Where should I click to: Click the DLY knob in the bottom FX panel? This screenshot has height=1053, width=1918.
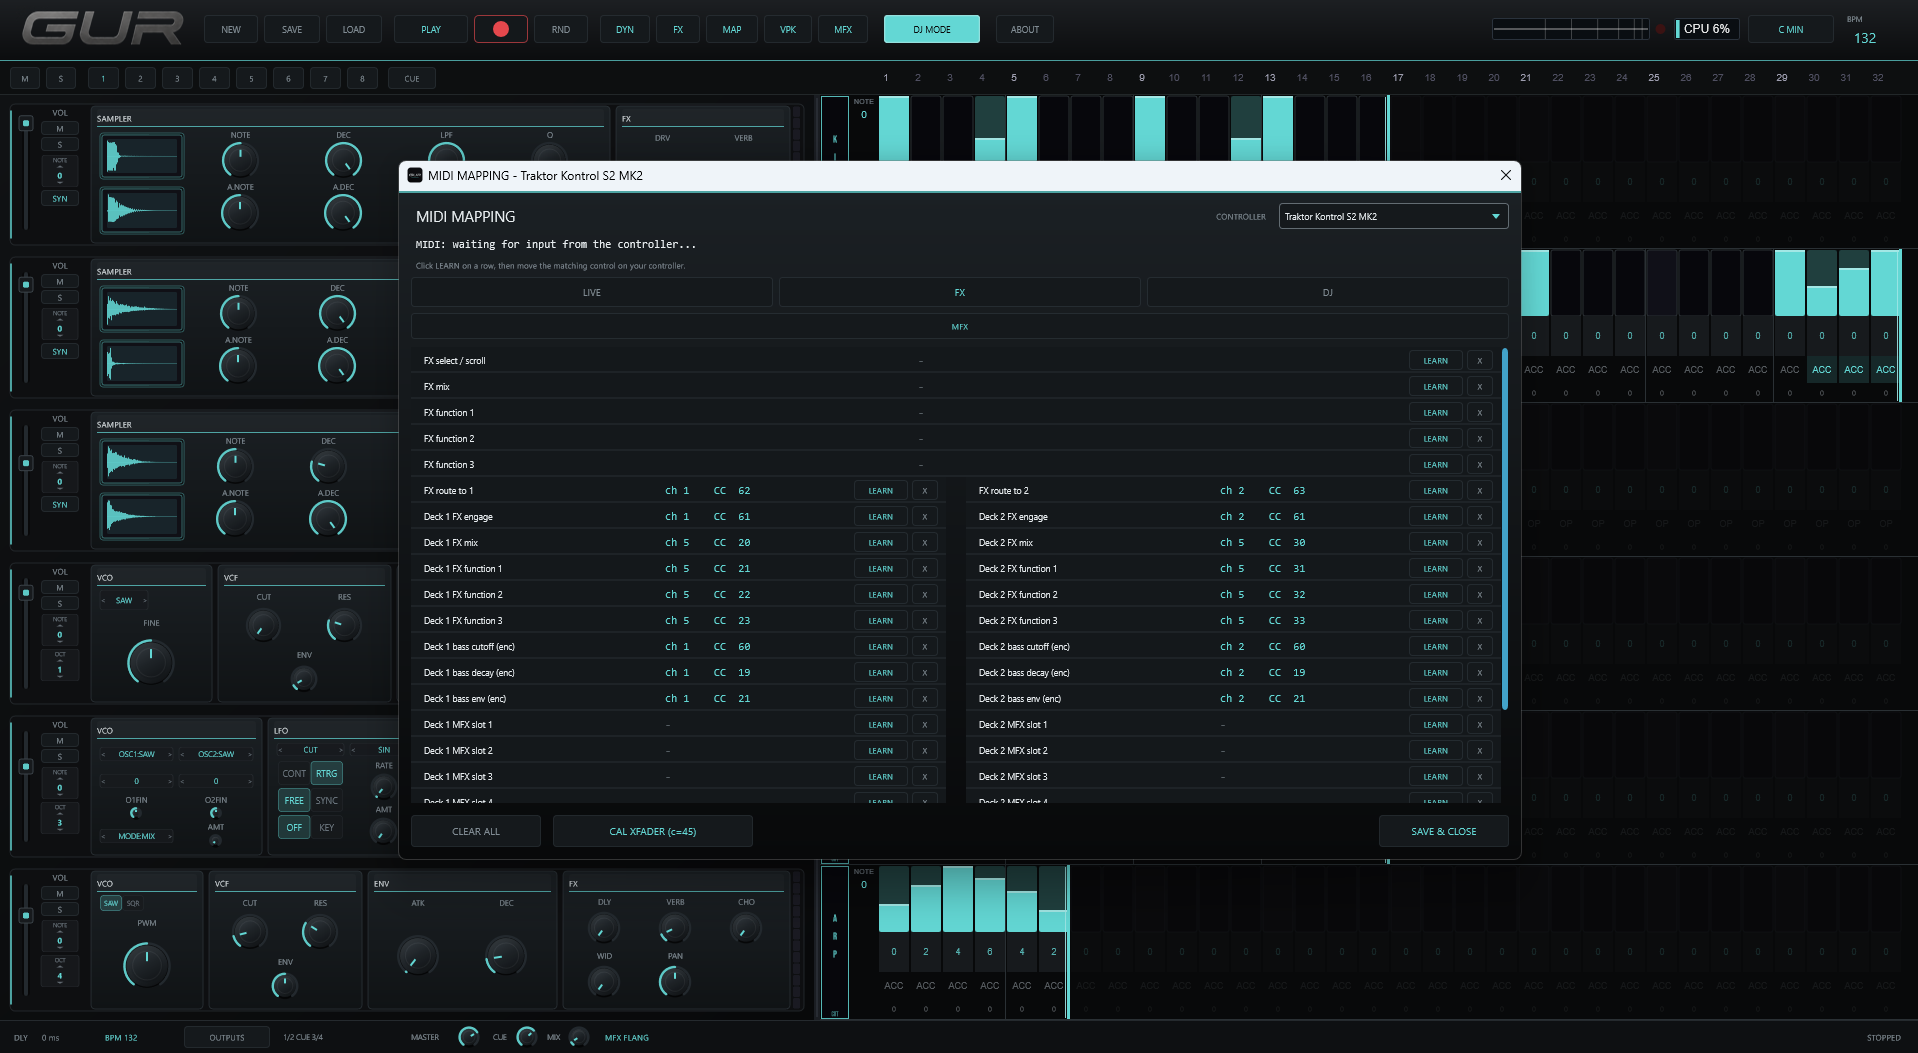click(x=604, y=930)
